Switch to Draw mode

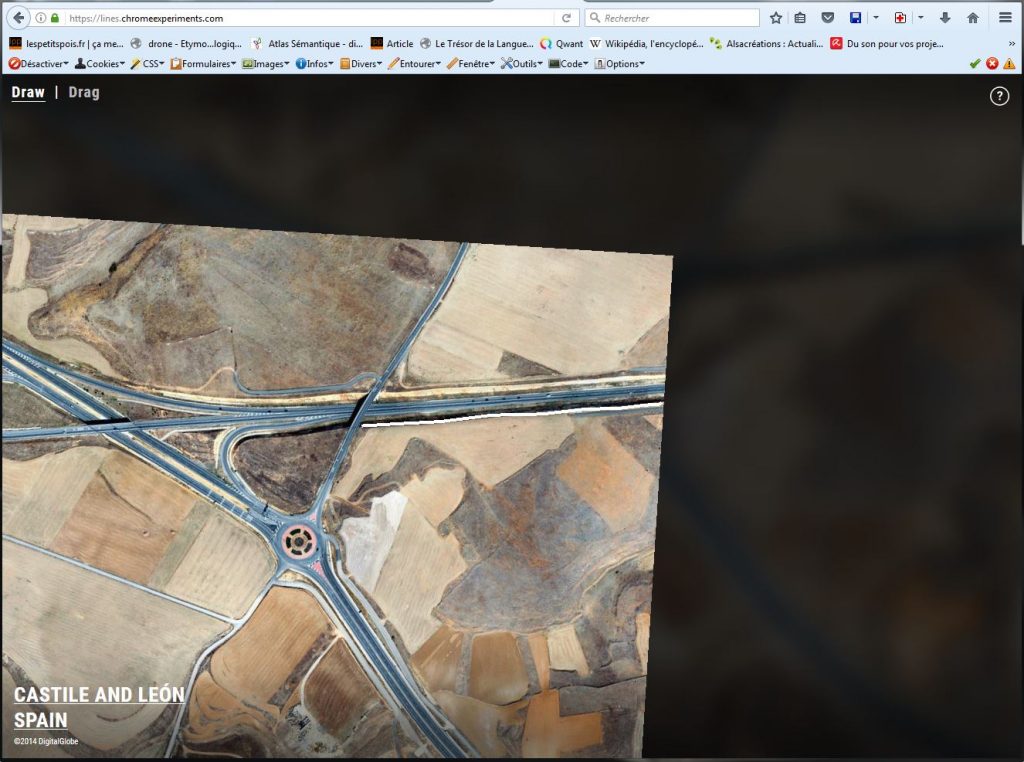point(28,93)
